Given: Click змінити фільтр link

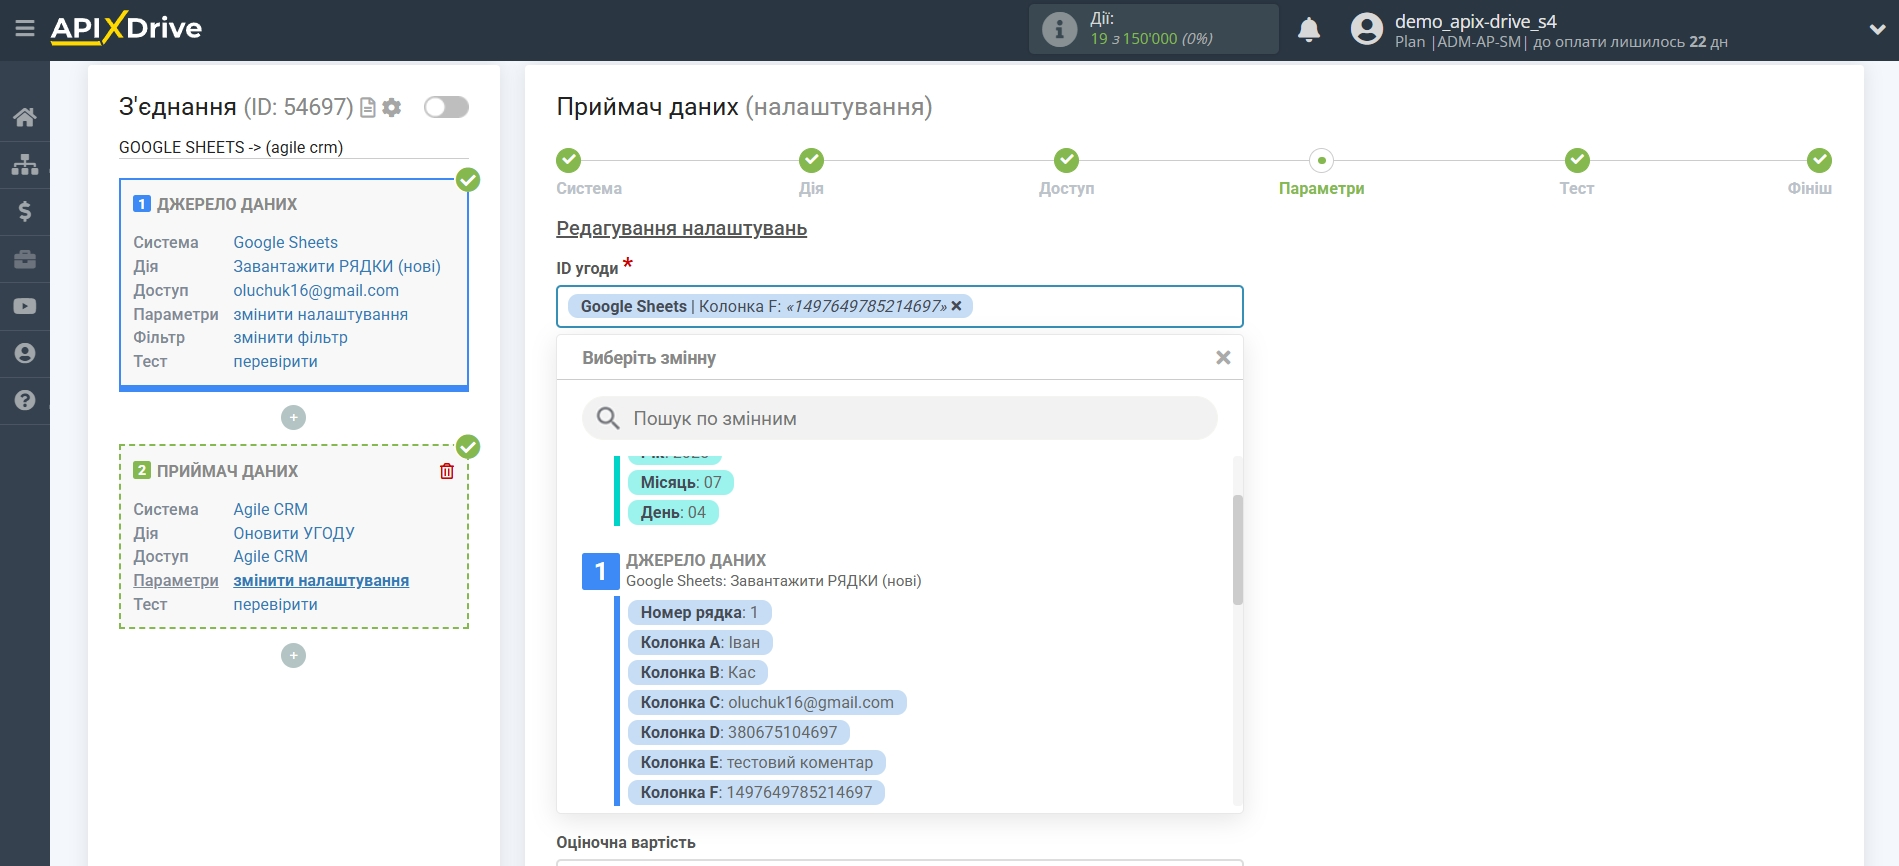Looking at the screenshot, I should (x=290, y=337).
